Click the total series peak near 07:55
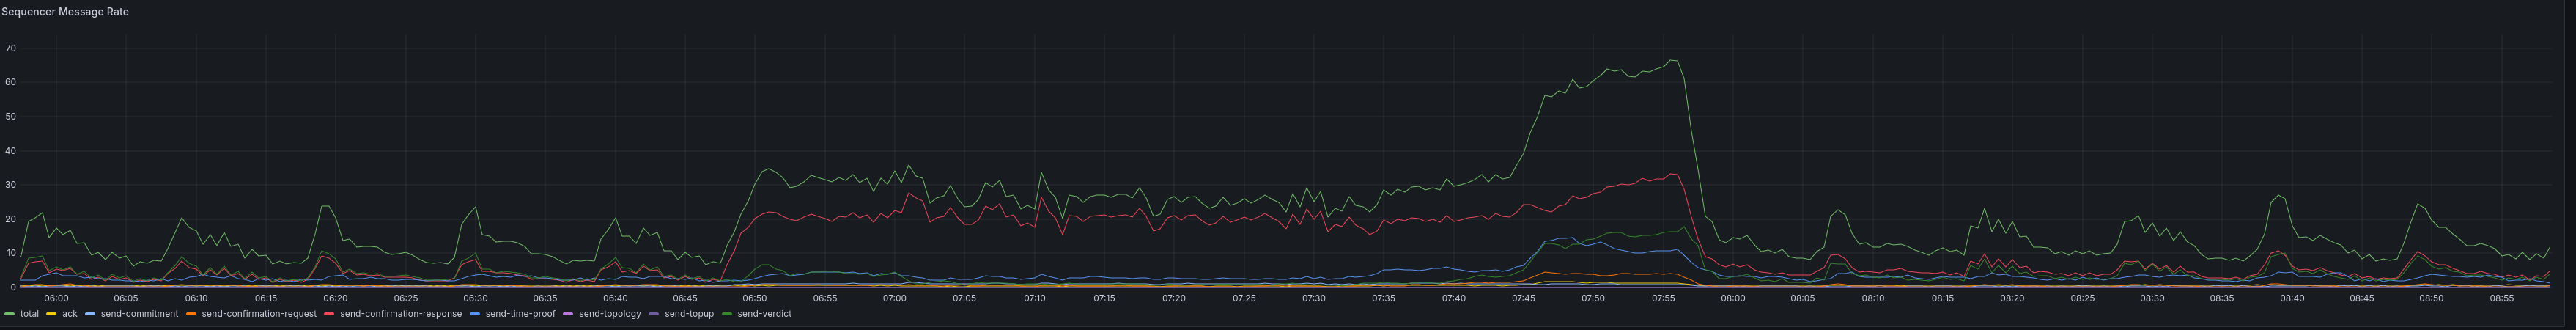The image size is (2576, 330). coord(1672,61)
